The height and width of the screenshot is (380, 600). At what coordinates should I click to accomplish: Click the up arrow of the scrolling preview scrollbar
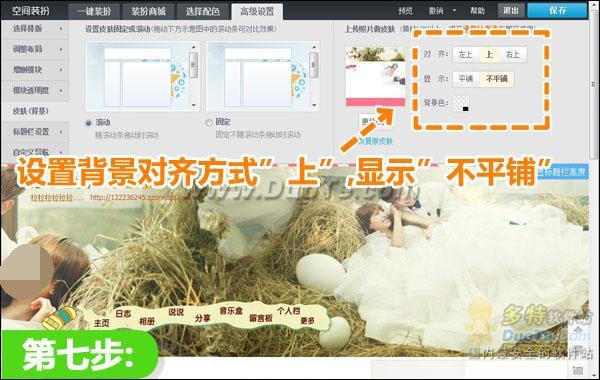click(x=194, y=47)
